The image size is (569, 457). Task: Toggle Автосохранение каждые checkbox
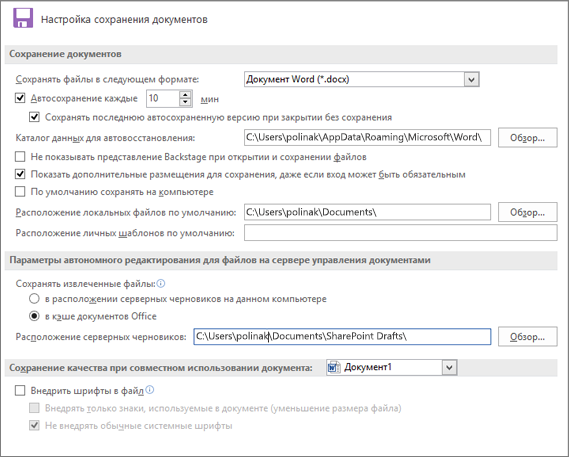pyautogui.click(x=20, y=98)
